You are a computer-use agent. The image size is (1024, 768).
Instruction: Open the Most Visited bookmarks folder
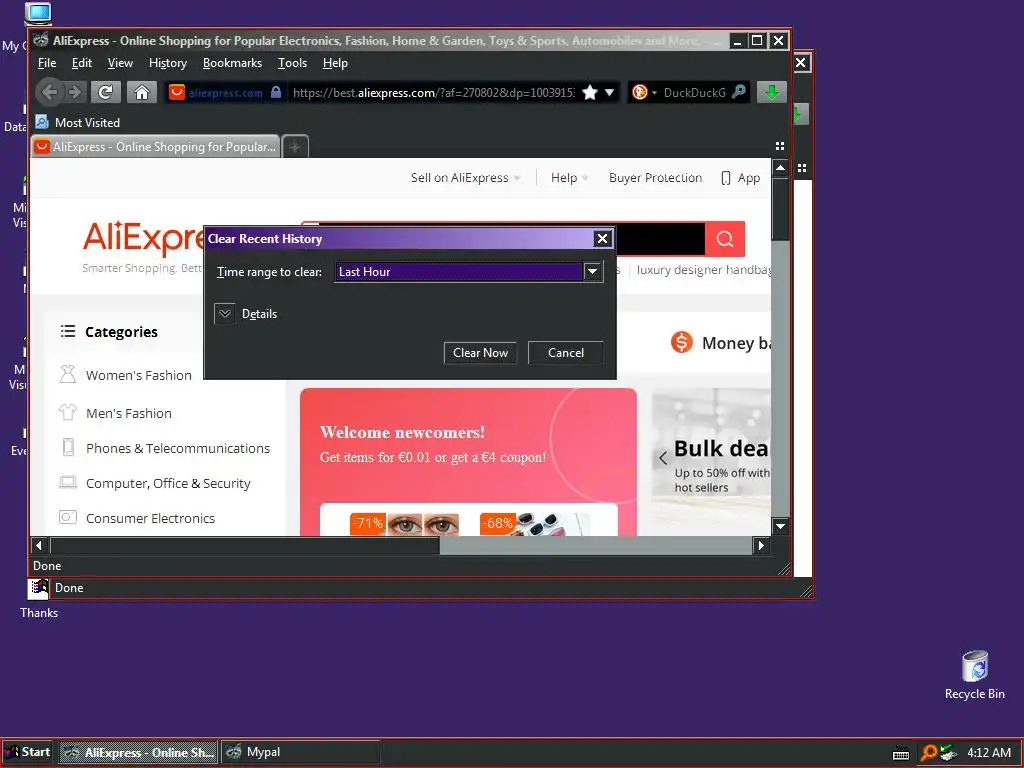78,122
